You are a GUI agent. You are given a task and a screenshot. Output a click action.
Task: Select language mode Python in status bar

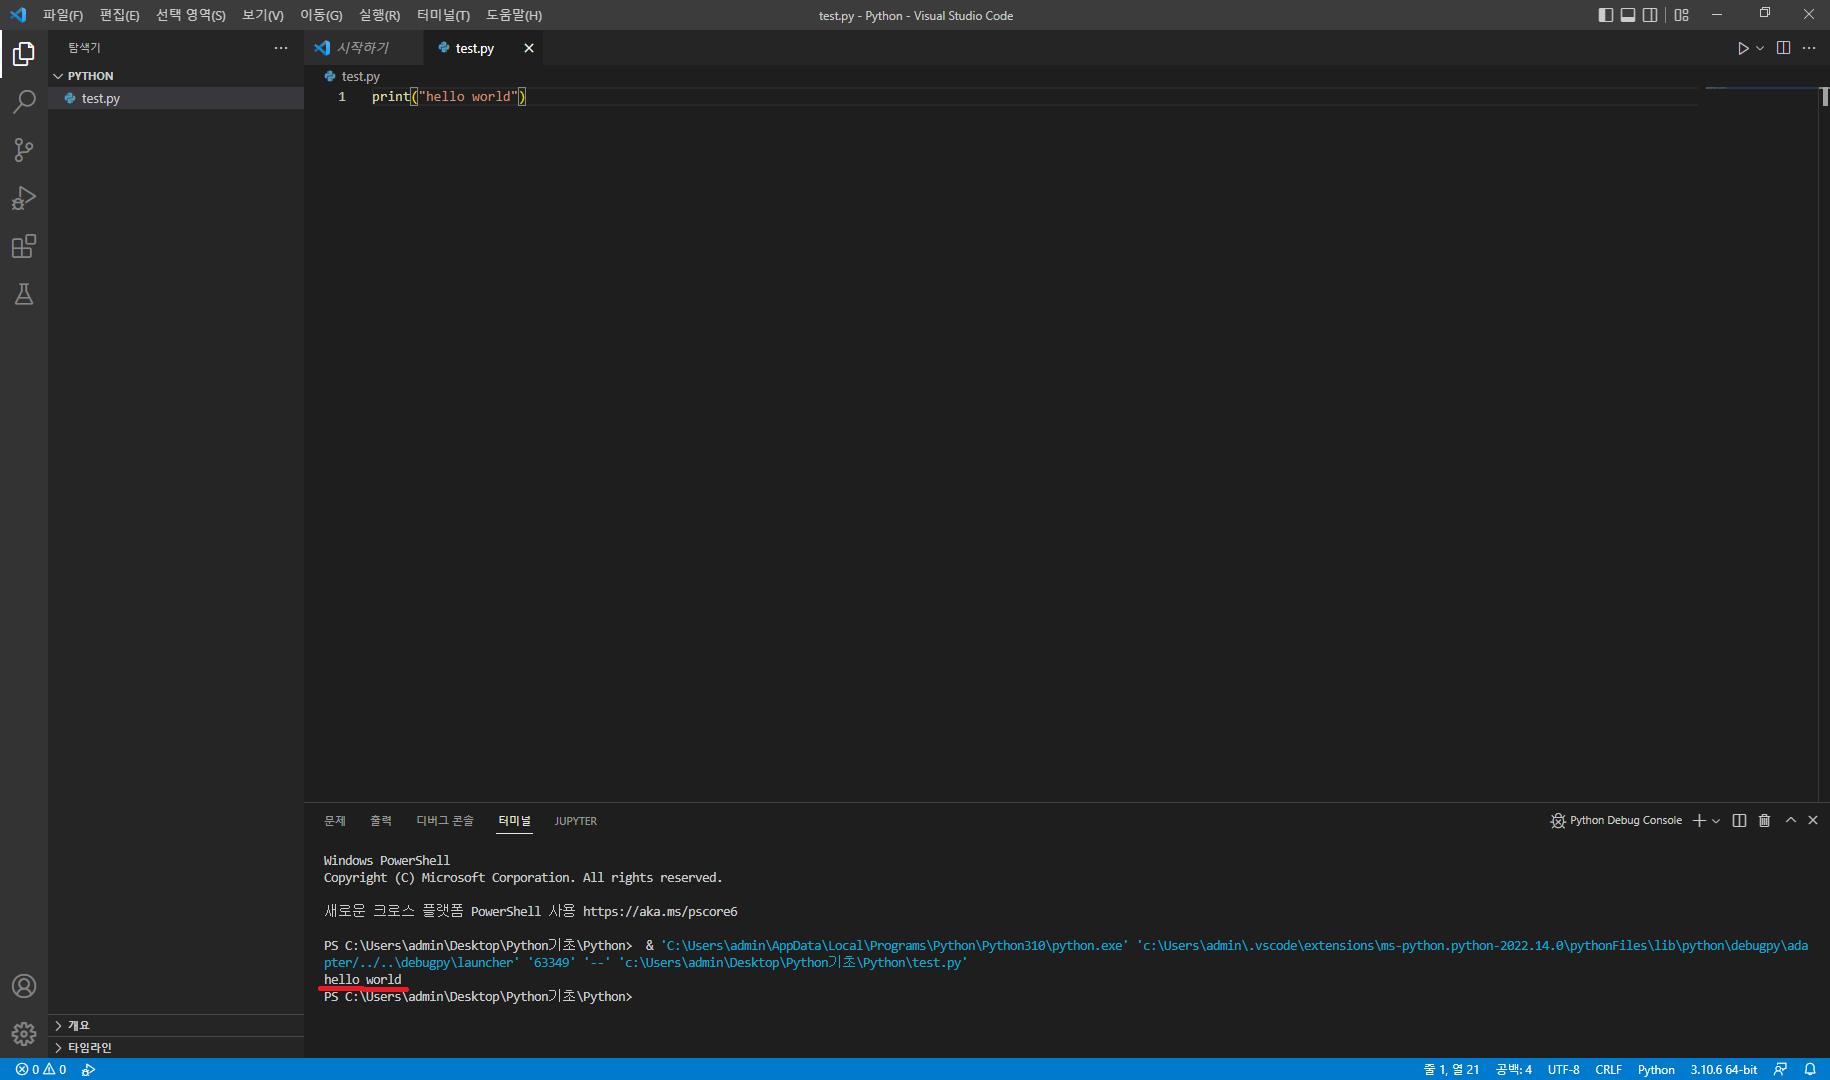pyautogui.click(x=1656, y=1069)
